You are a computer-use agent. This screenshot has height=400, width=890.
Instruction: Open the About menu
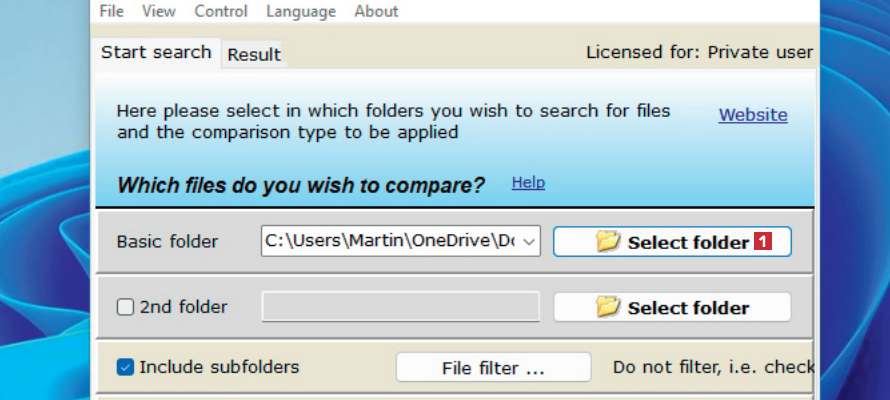pos(376,11)
